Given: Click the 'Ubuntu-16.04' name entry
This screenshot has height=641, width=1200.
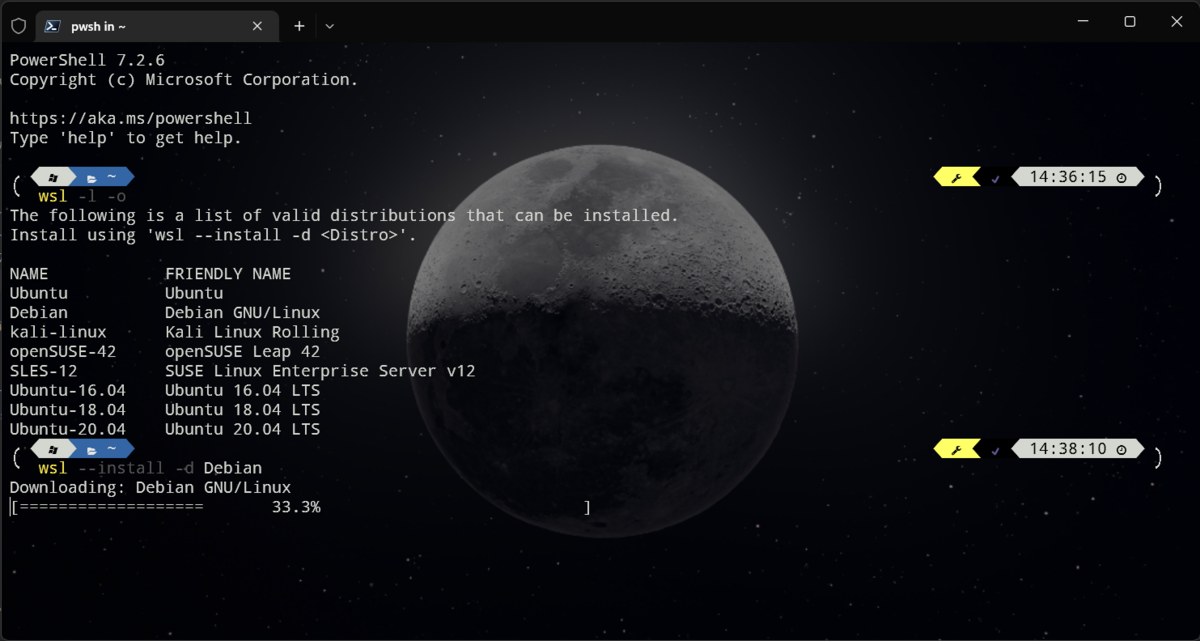Looking at the screenshot, I should pyautogui.click(x=68, y=391).
